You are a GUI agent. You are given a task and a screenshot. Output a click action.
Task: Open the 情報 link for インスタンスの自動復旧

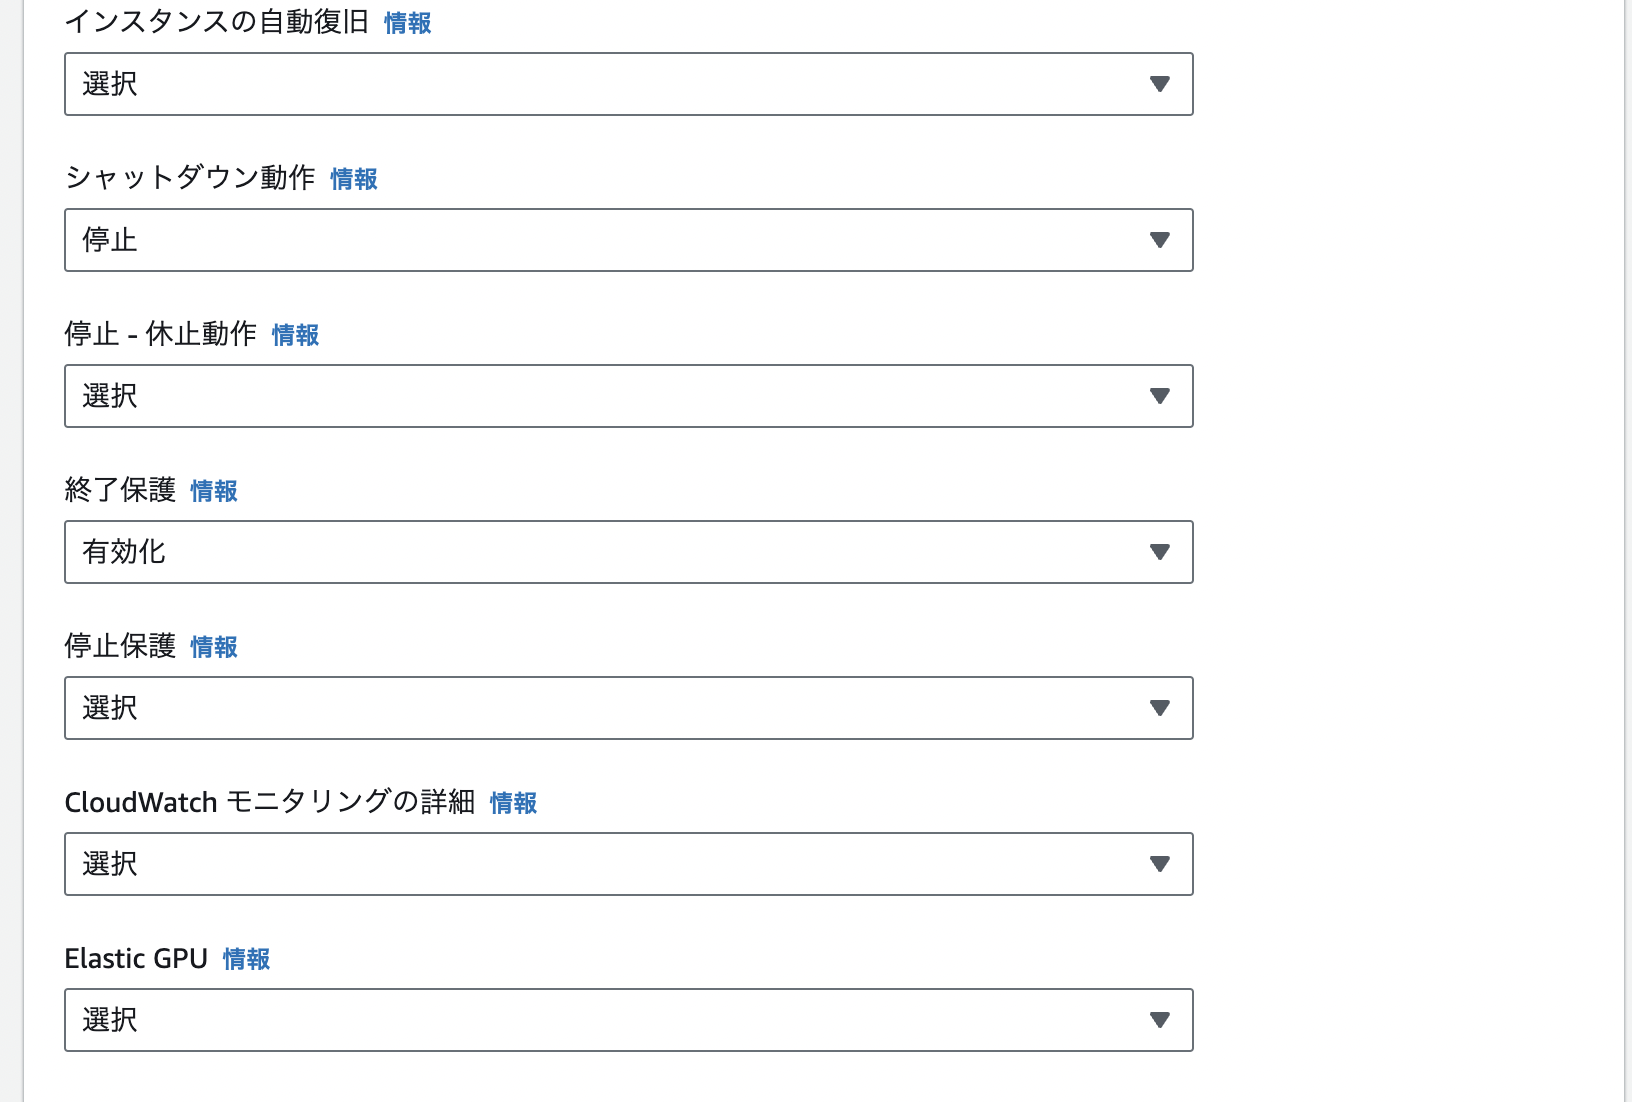coord(407,23)
